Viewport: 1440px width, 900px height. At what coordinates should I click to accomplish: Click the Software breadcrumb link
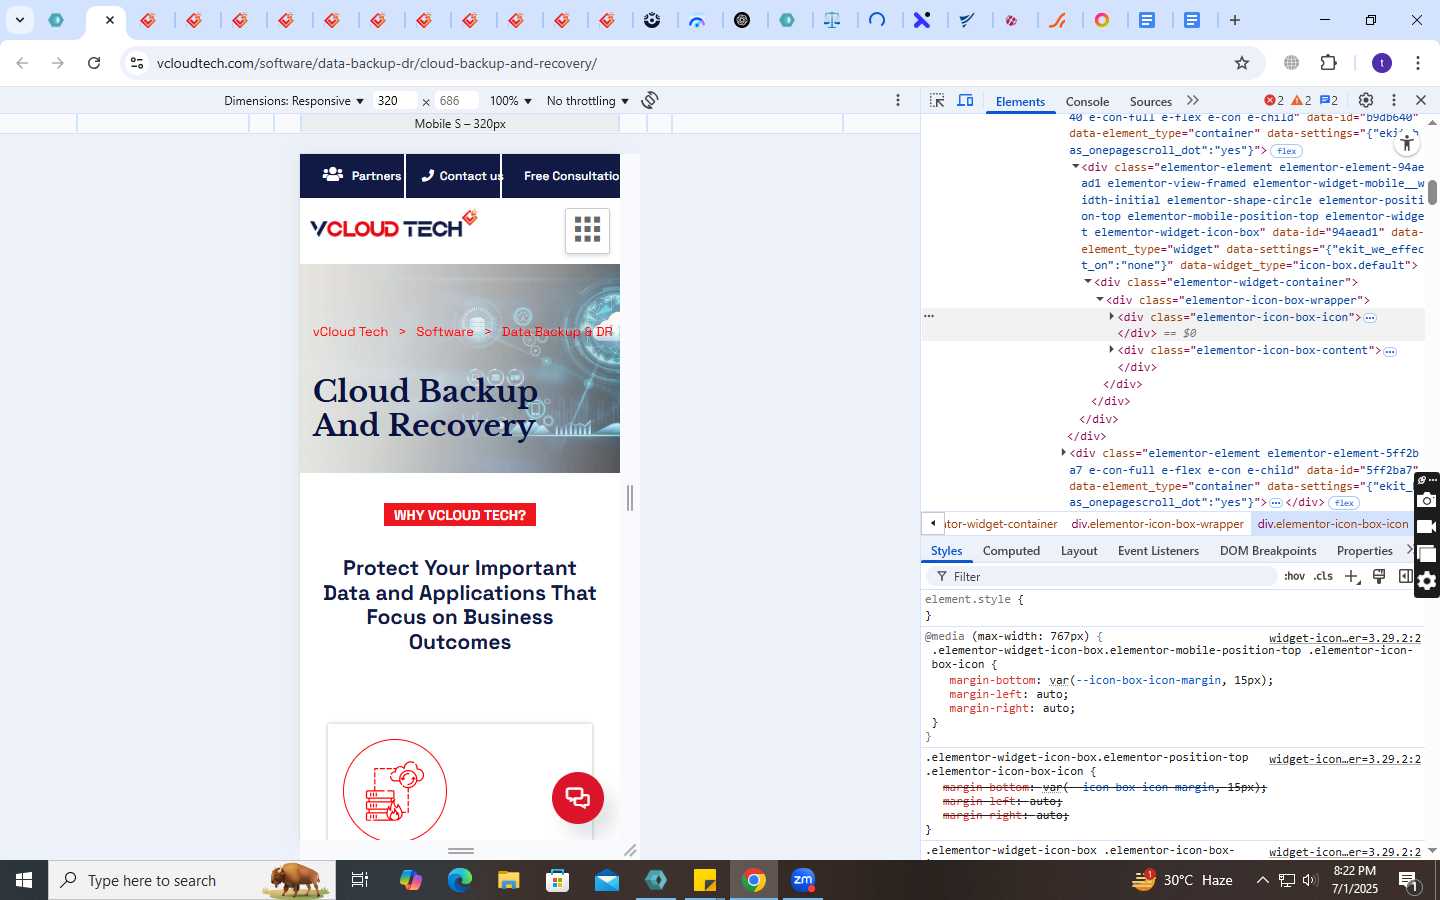coord(445,332)
